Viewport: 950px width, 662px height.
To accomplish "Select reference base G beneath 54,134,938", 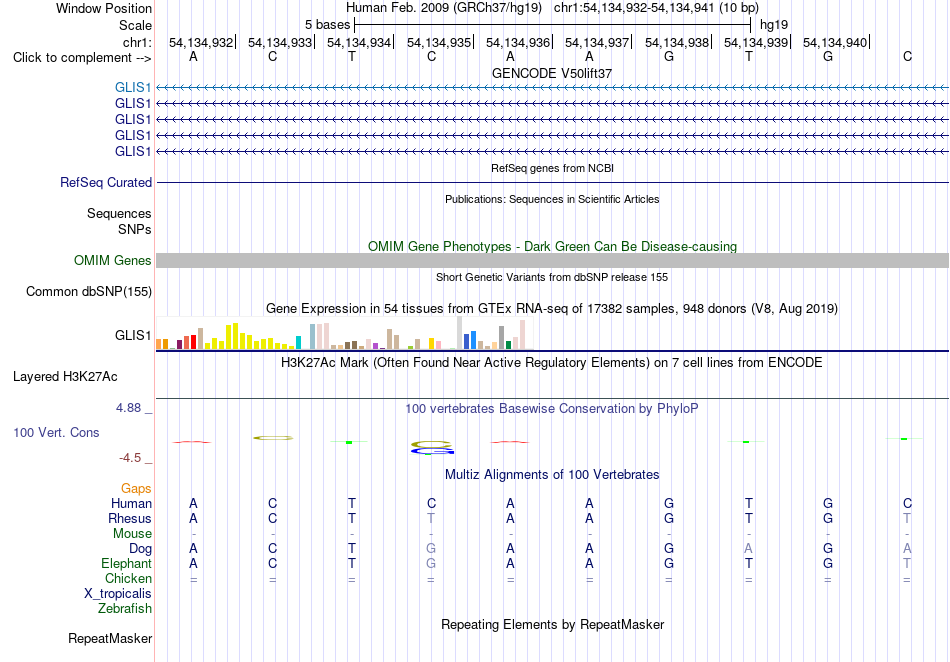I will (669, 56).
